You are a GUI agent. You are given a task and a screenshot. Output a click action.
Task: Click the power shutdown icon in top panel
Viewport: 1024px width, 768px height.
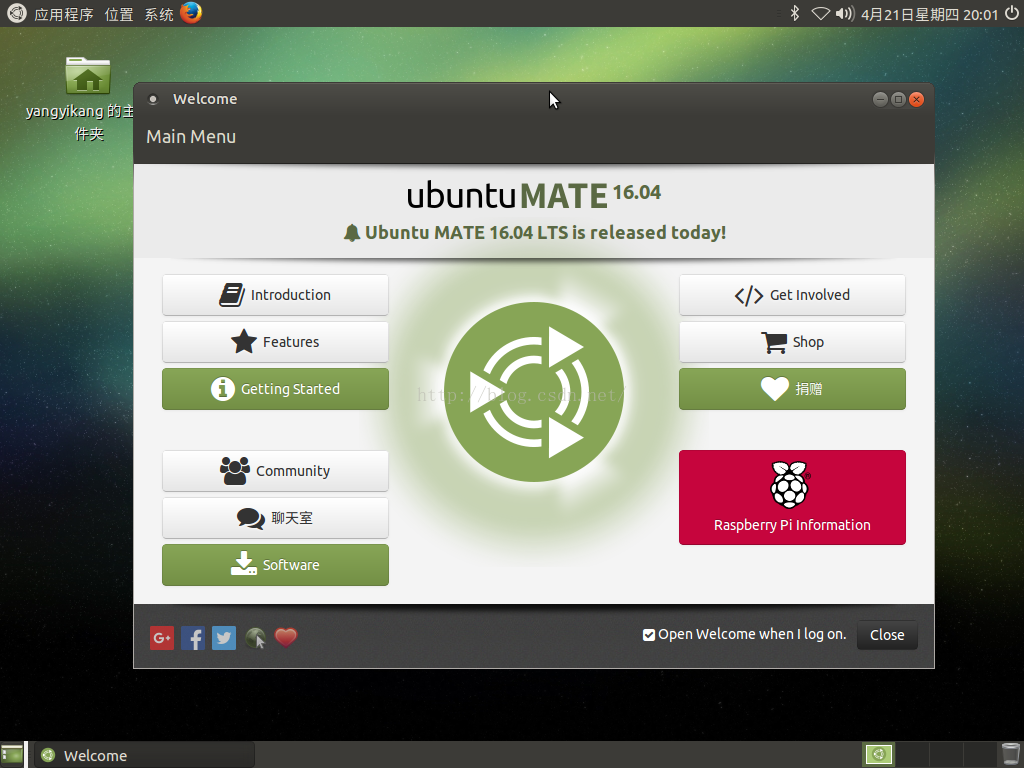[x=1011, y=13]
